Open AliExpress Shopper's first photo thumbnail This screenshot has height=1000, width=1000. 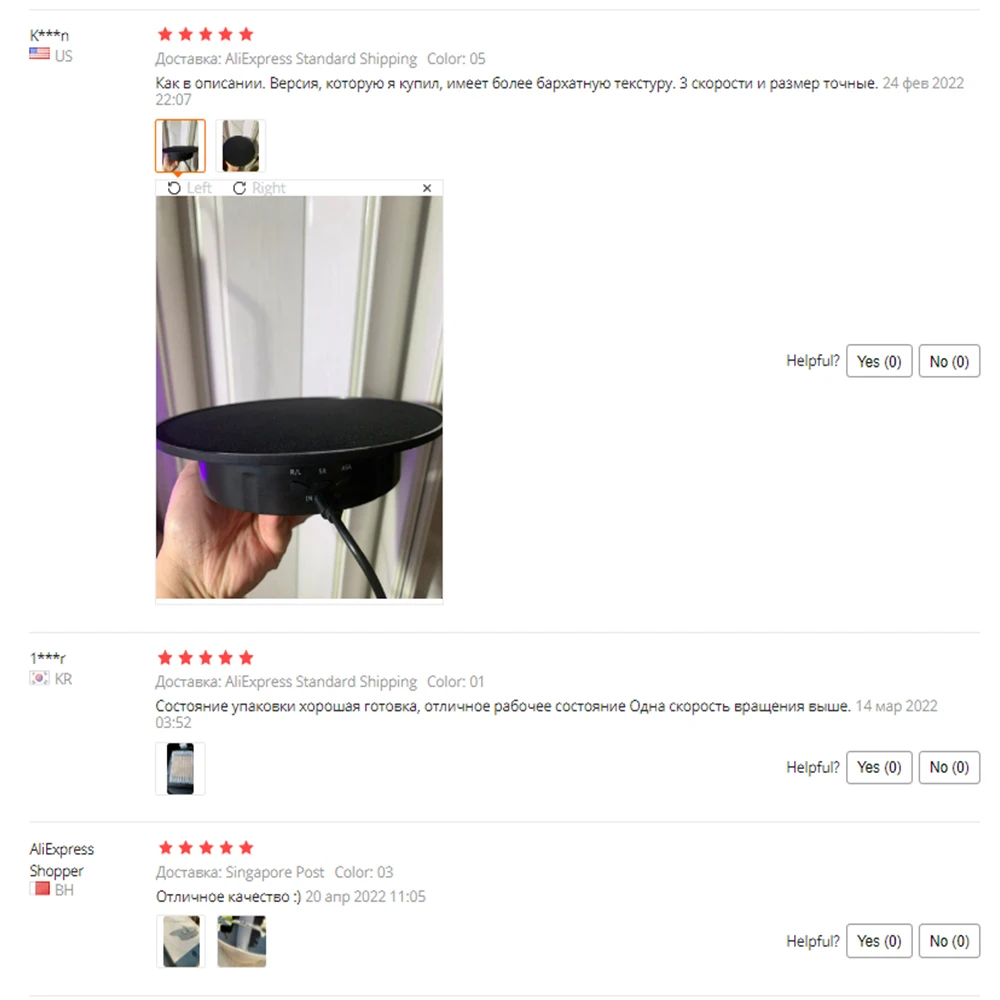pos(181,941)
